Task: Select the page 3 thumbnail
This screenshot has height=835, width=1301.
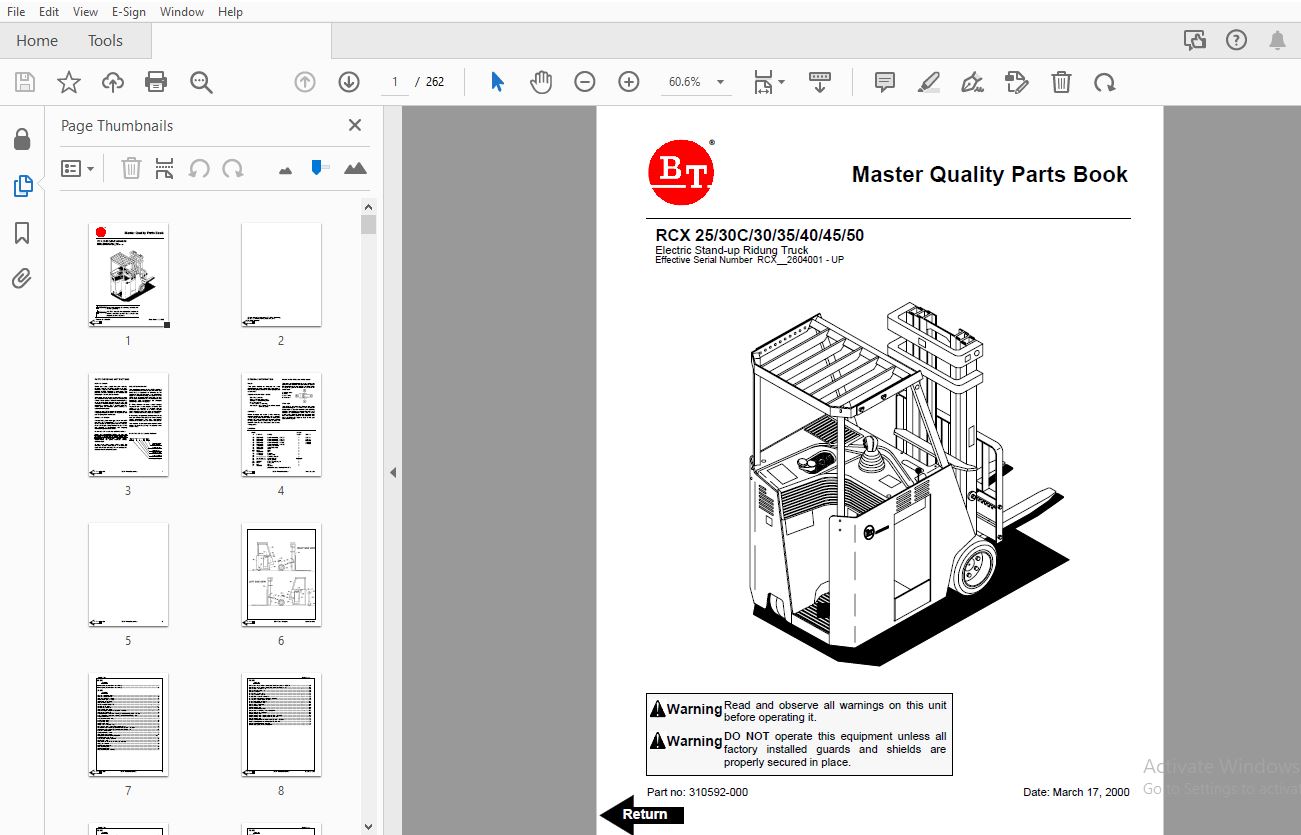Action: (128, 425)
